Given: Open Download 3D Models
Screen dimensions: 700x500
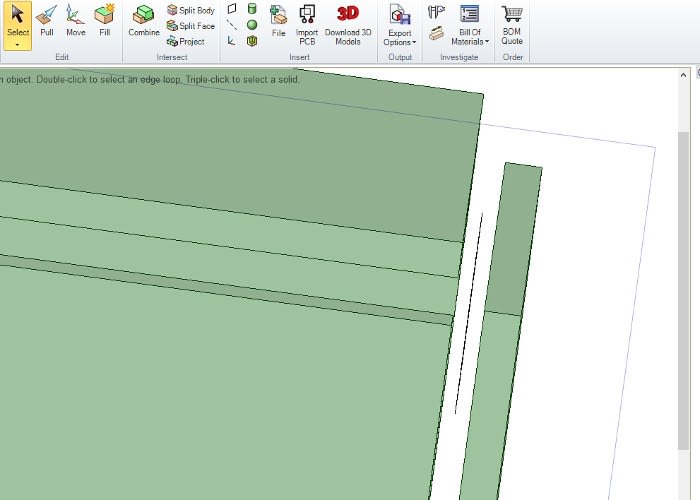Looking at the screenshot, I should pos(348,25).
